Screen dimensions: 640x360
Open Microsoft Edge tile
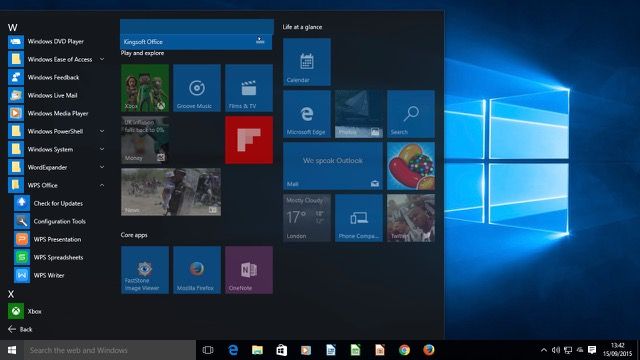(x=307, y=114)
